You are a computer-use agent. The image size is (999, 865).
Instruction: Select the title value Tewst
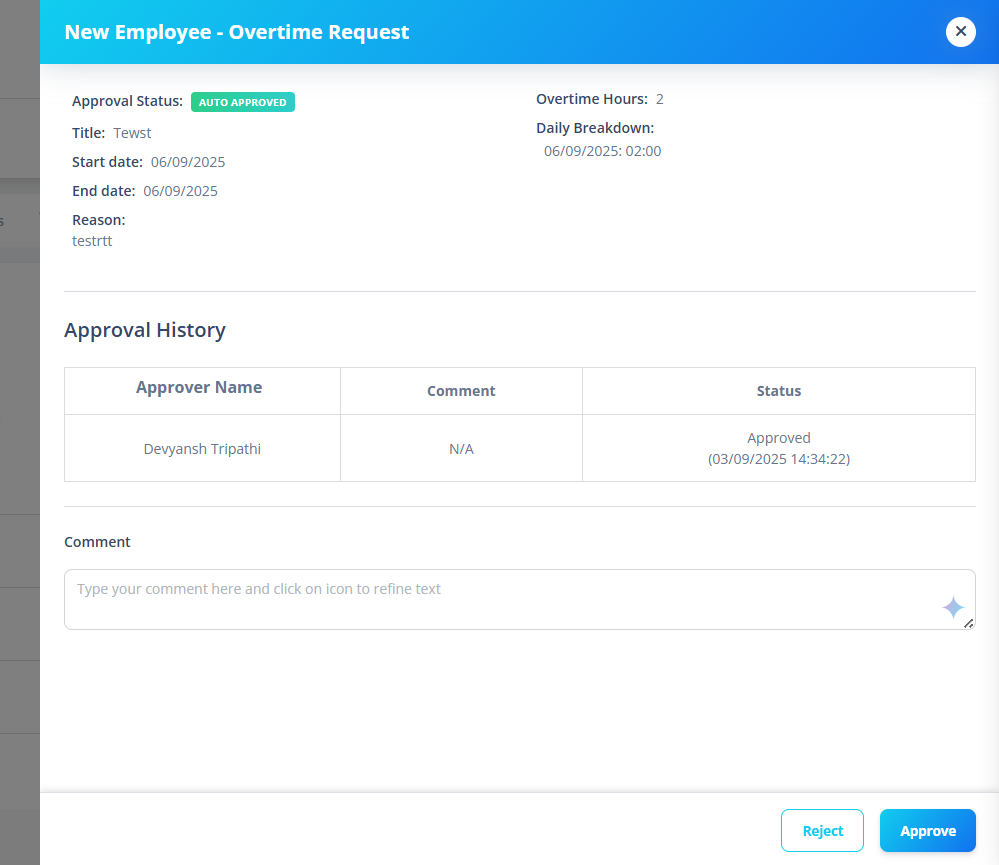click(132, 133)
